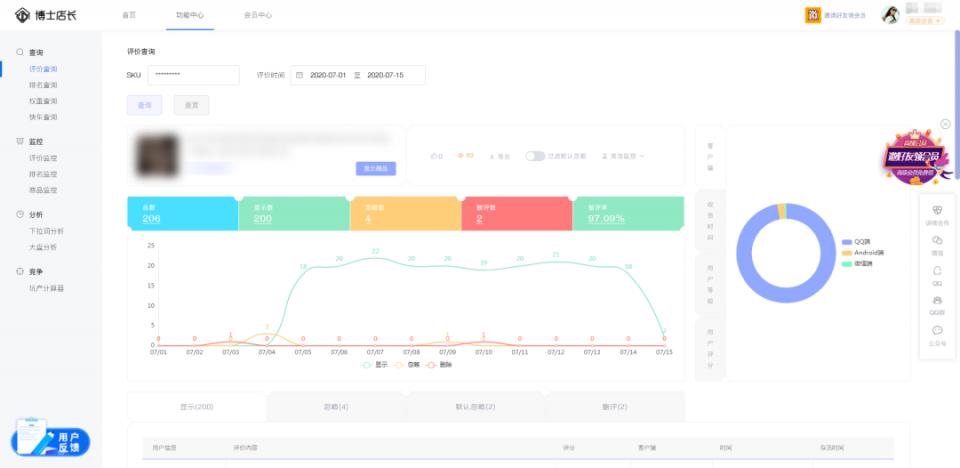
Task: Click the blue button on product card
Action: pos(376,168)
